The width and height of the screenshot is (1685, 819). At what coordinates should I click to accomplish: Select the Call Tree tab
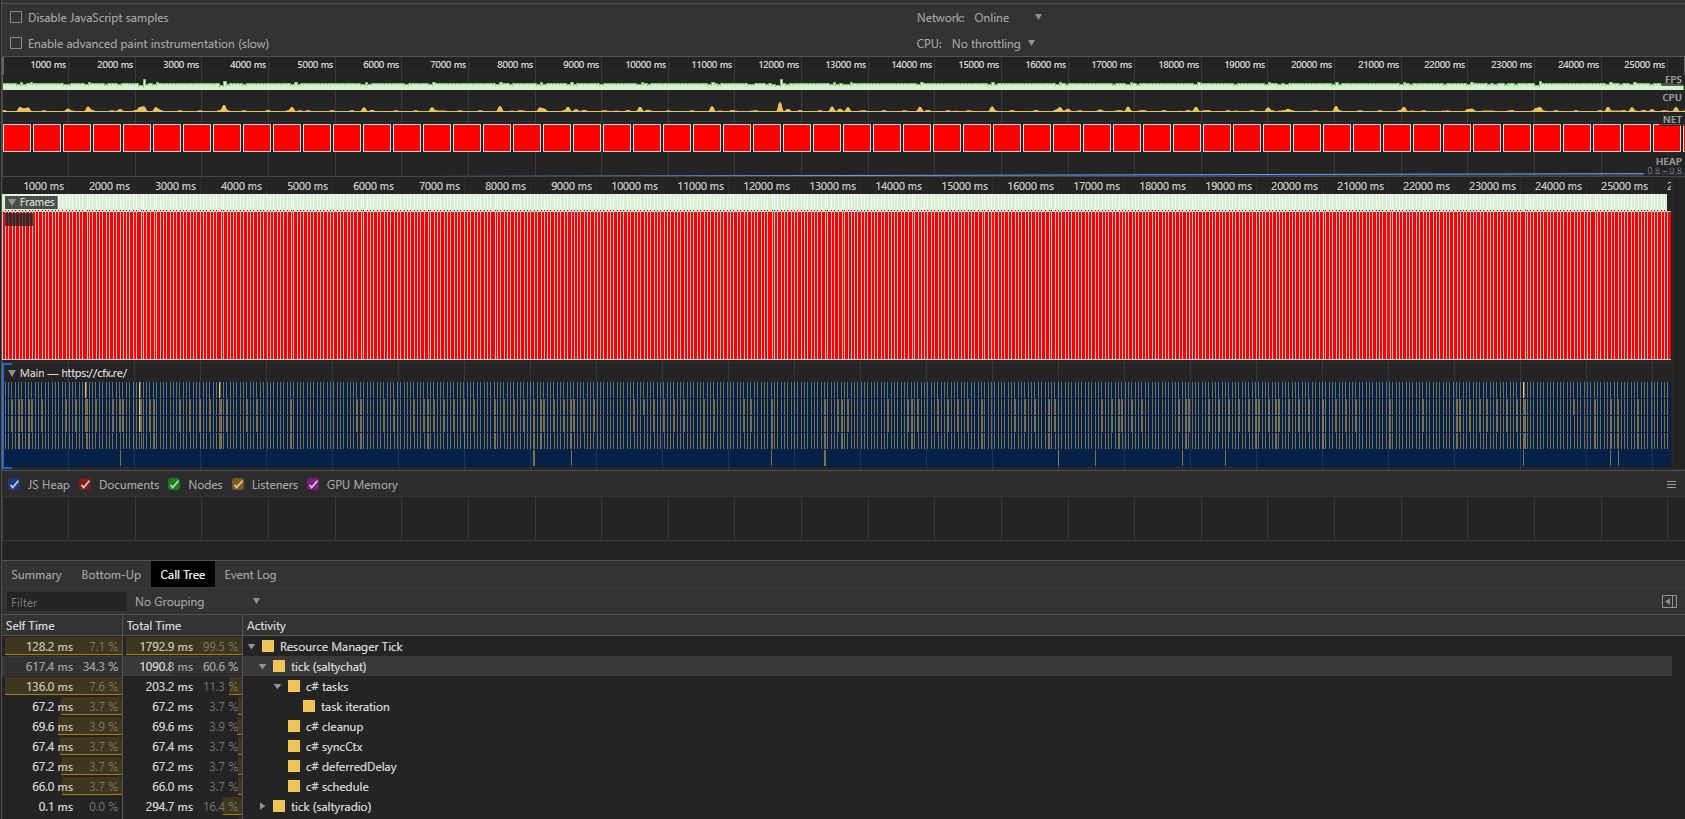(182, 574)
